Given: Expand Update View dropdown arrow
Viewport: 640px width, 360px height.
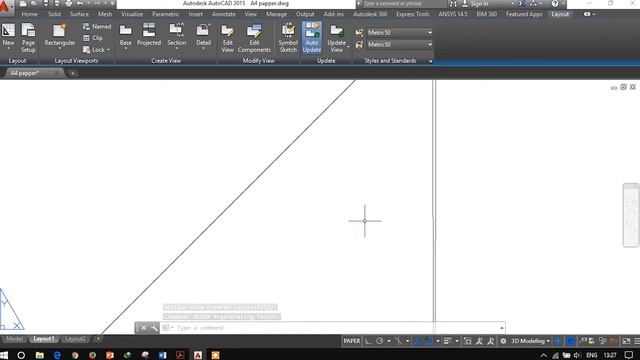Looking at the screenshot, I should (348, 47).
